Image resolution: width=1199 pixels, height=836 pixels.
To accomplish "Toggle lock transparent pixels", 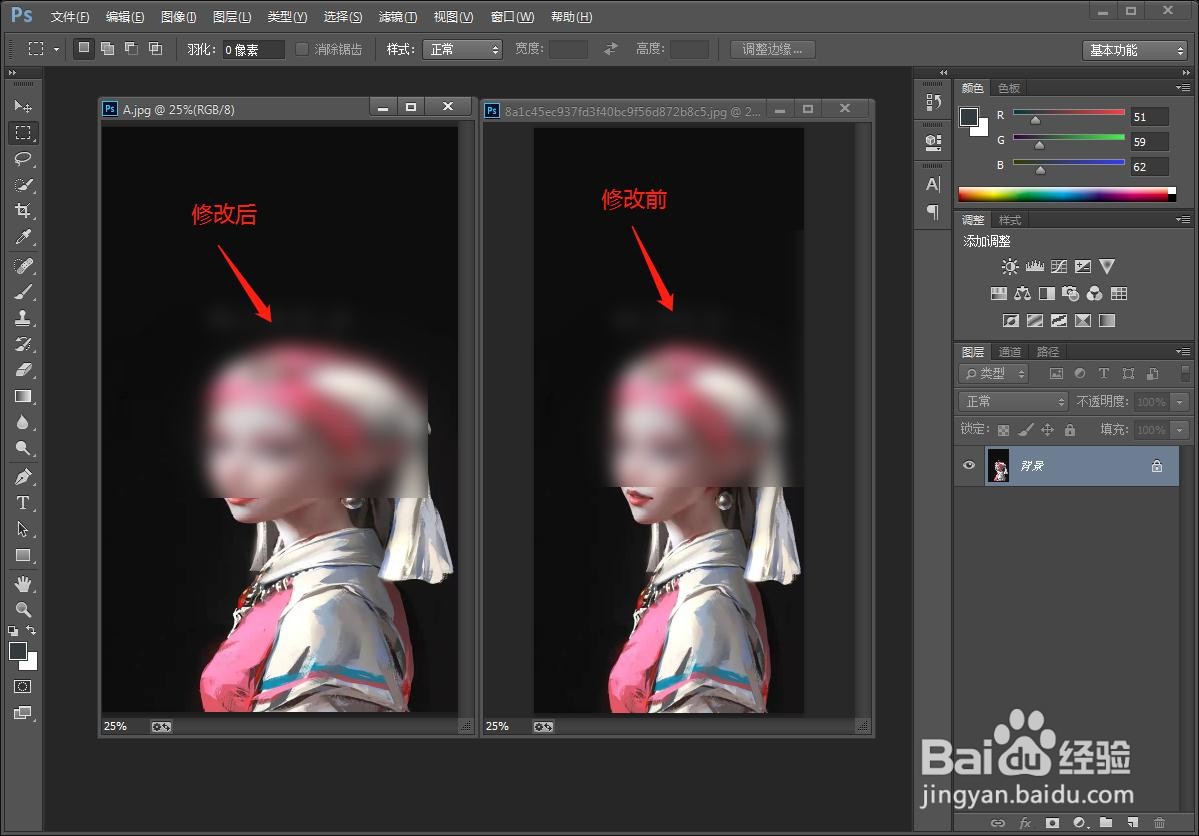I will pos(1003,430).
